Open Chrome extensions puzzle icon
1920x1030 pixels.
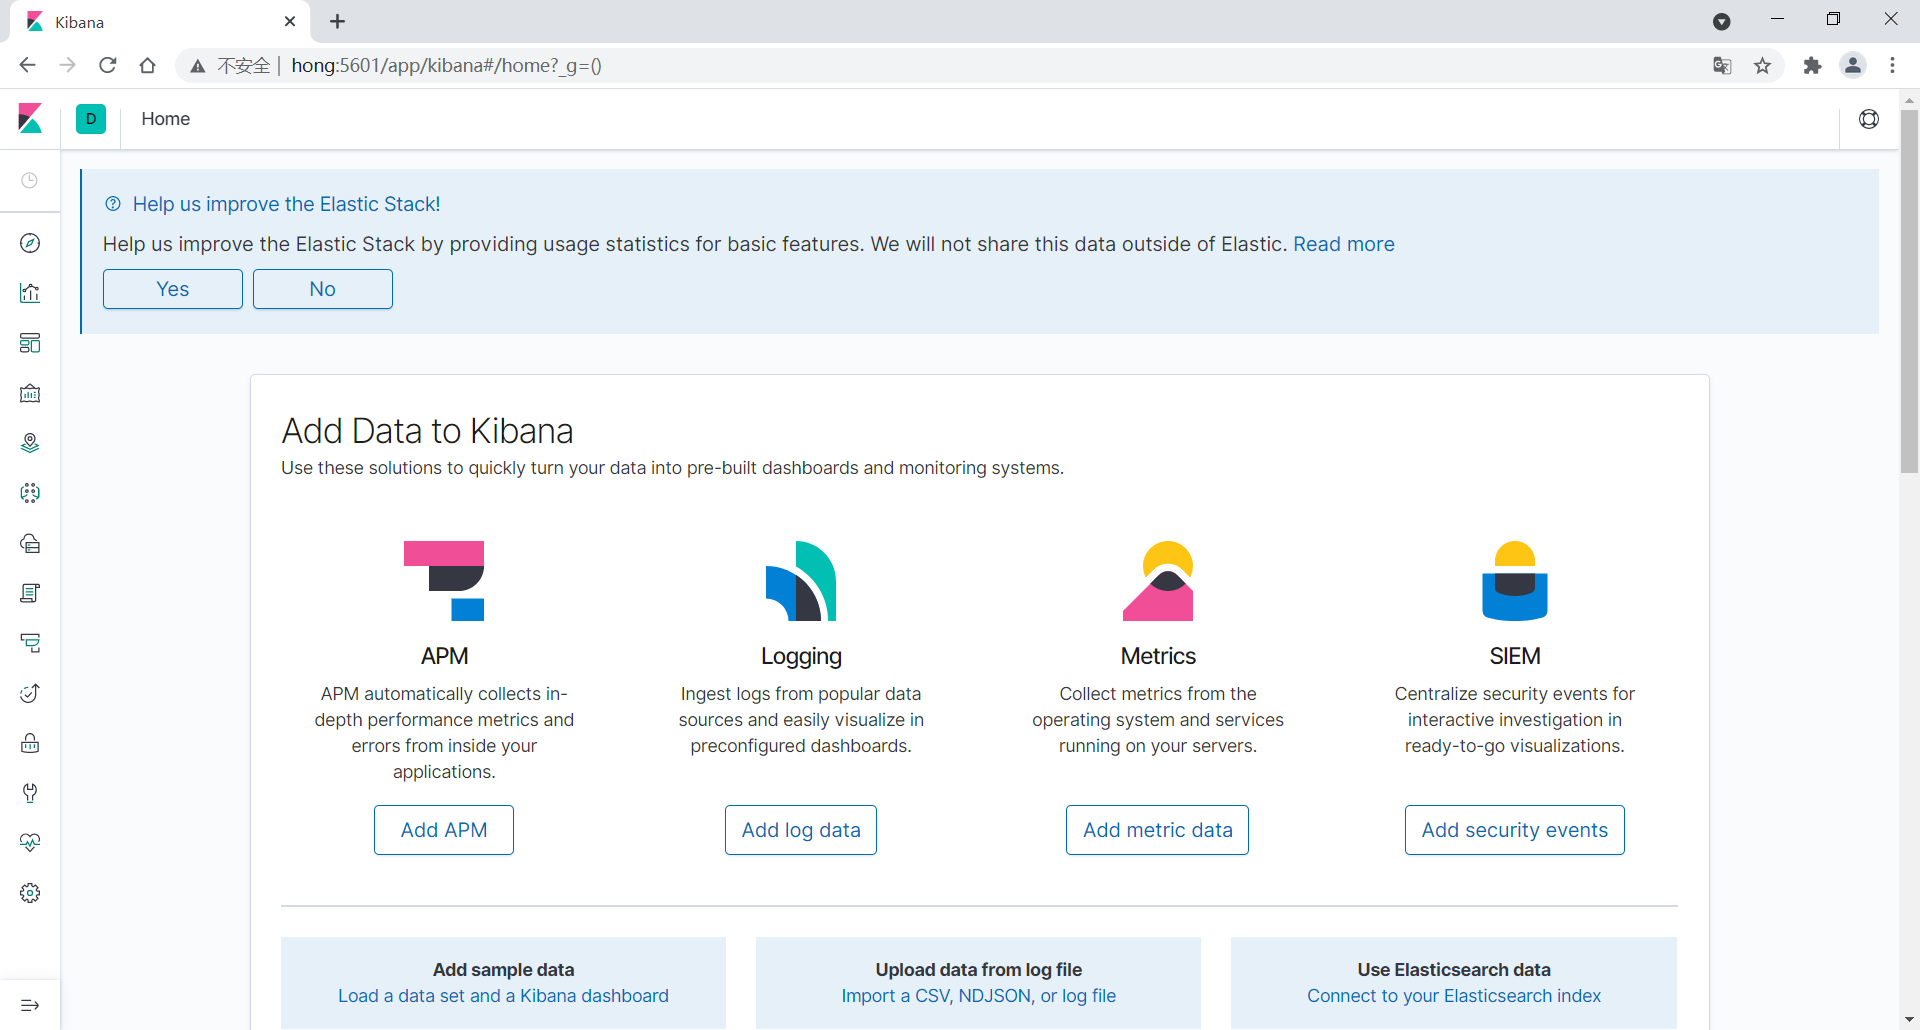point(1812,66)
